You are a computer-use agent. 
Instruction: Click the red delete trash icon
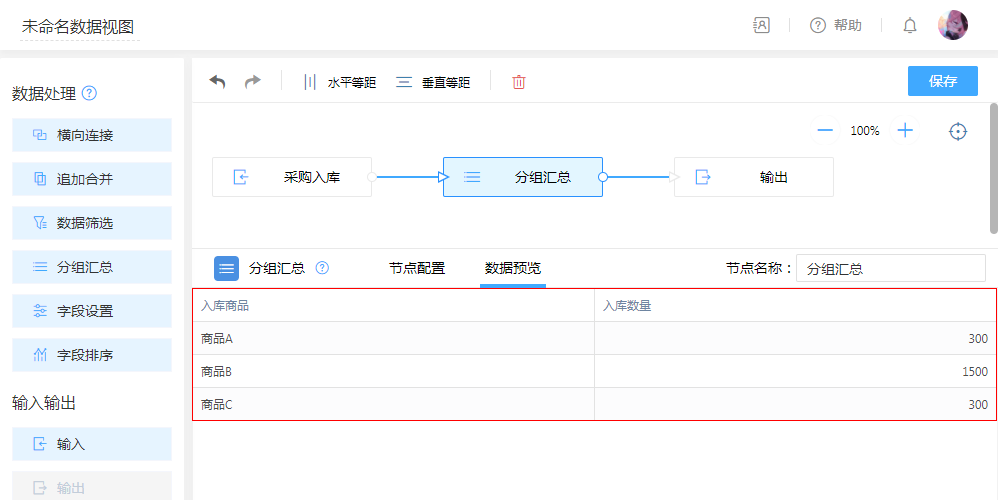coord(519,82)
